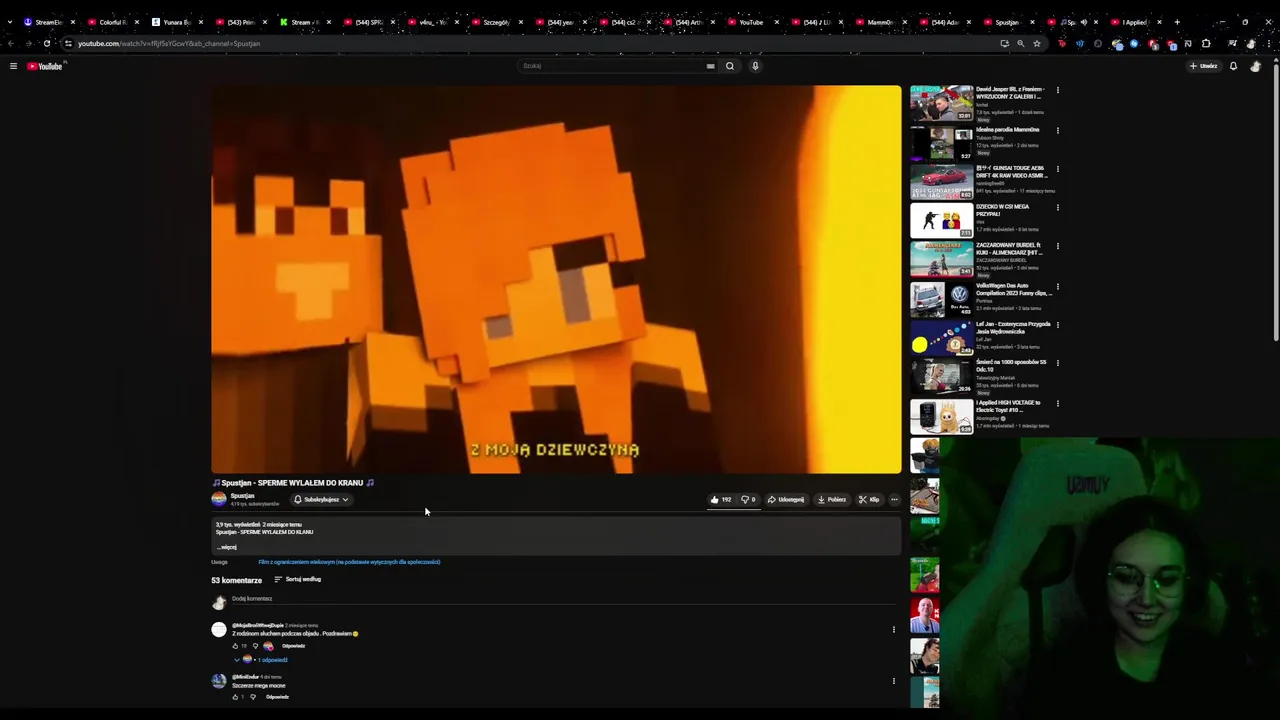Open the Sortuj według sort menu
The height and width of the screenshot is (720, 1280).
coord(298,580)
